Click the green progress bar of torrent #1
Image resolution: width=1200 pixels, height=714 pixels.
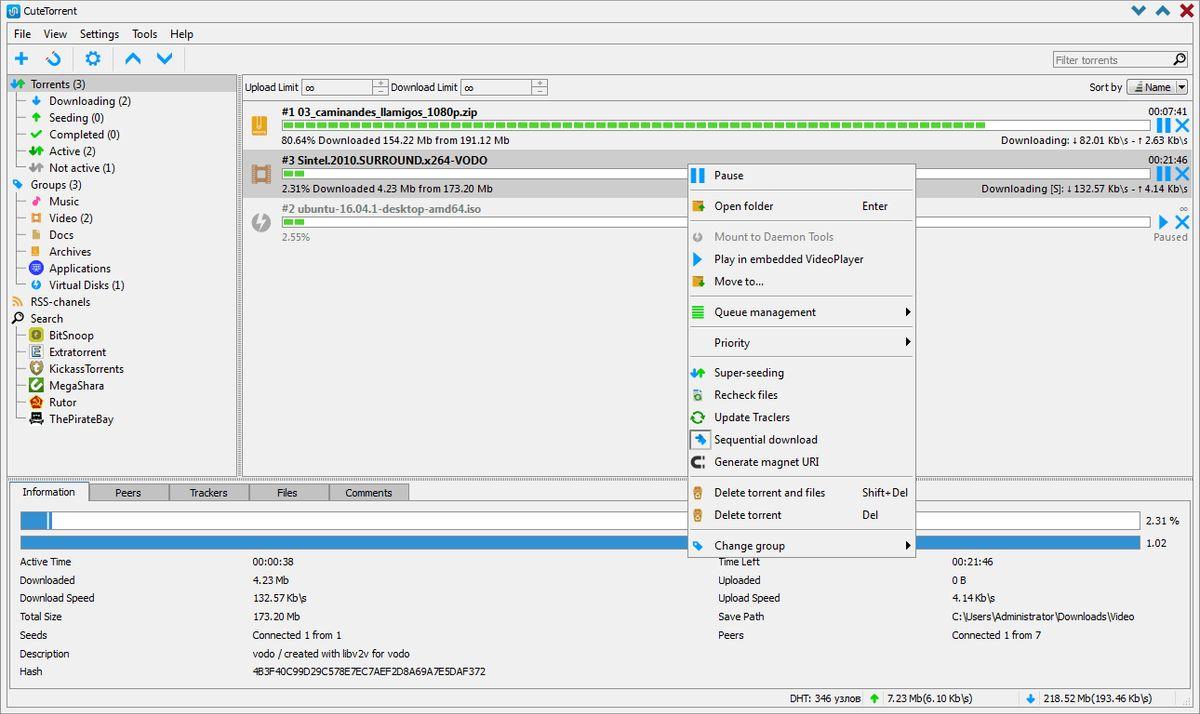click(716, 126)
